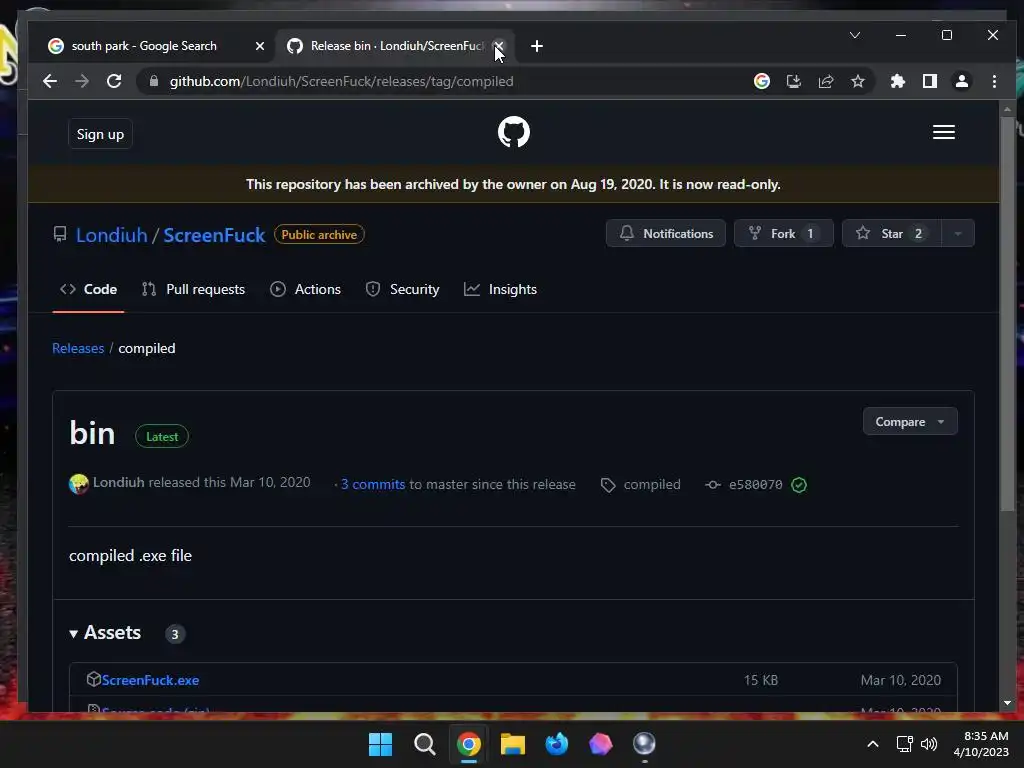Screen dimensions: 1024x768
Task: Open the Security tab
Action: click(x=402, y=289)
